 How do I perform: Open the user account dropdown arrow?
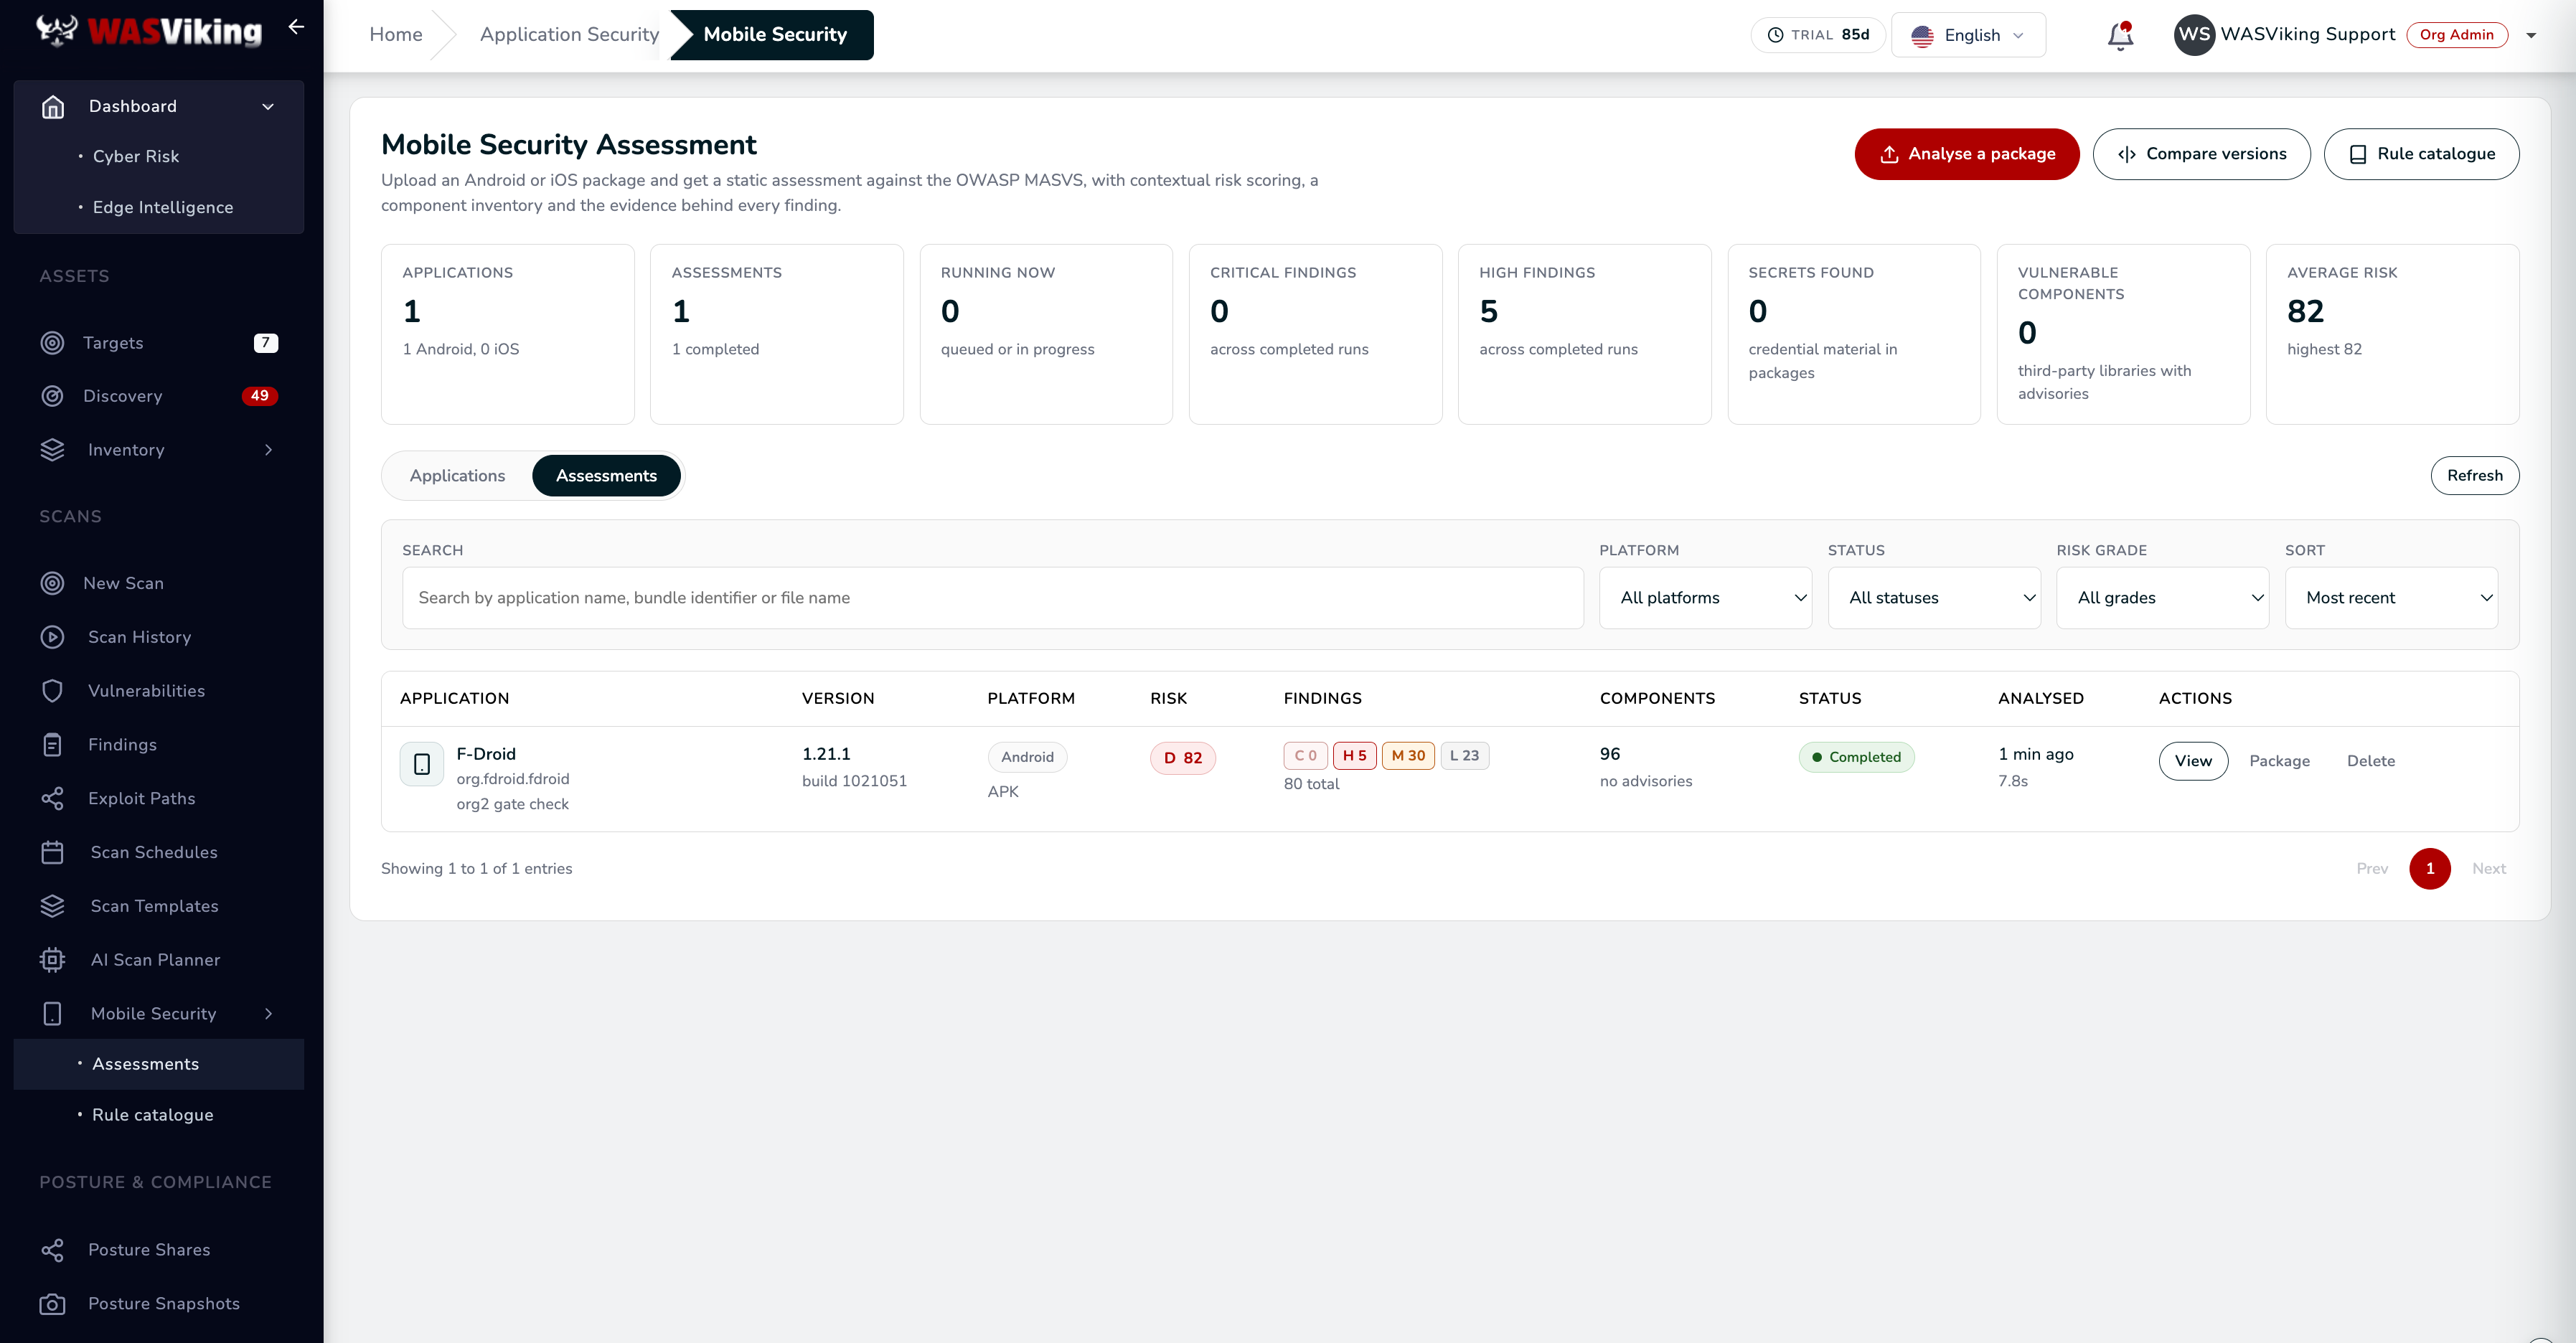click(2531, 36)
